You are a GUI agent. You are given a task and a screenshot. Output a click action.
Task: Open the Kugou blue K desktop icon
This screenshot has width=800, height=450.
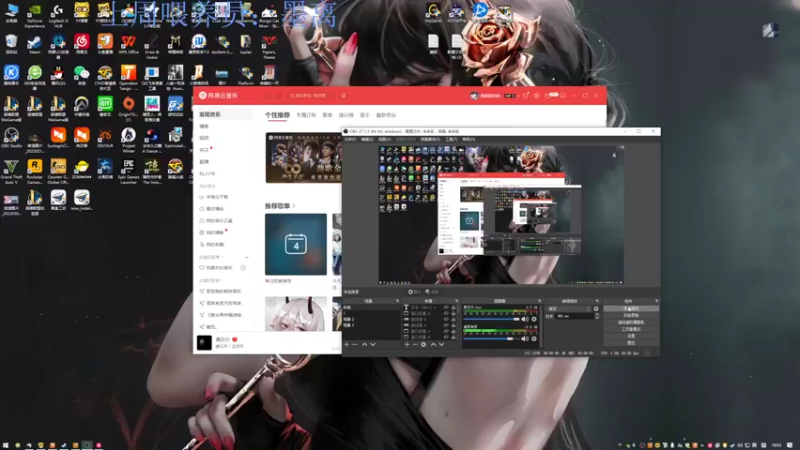pos(11,76)
